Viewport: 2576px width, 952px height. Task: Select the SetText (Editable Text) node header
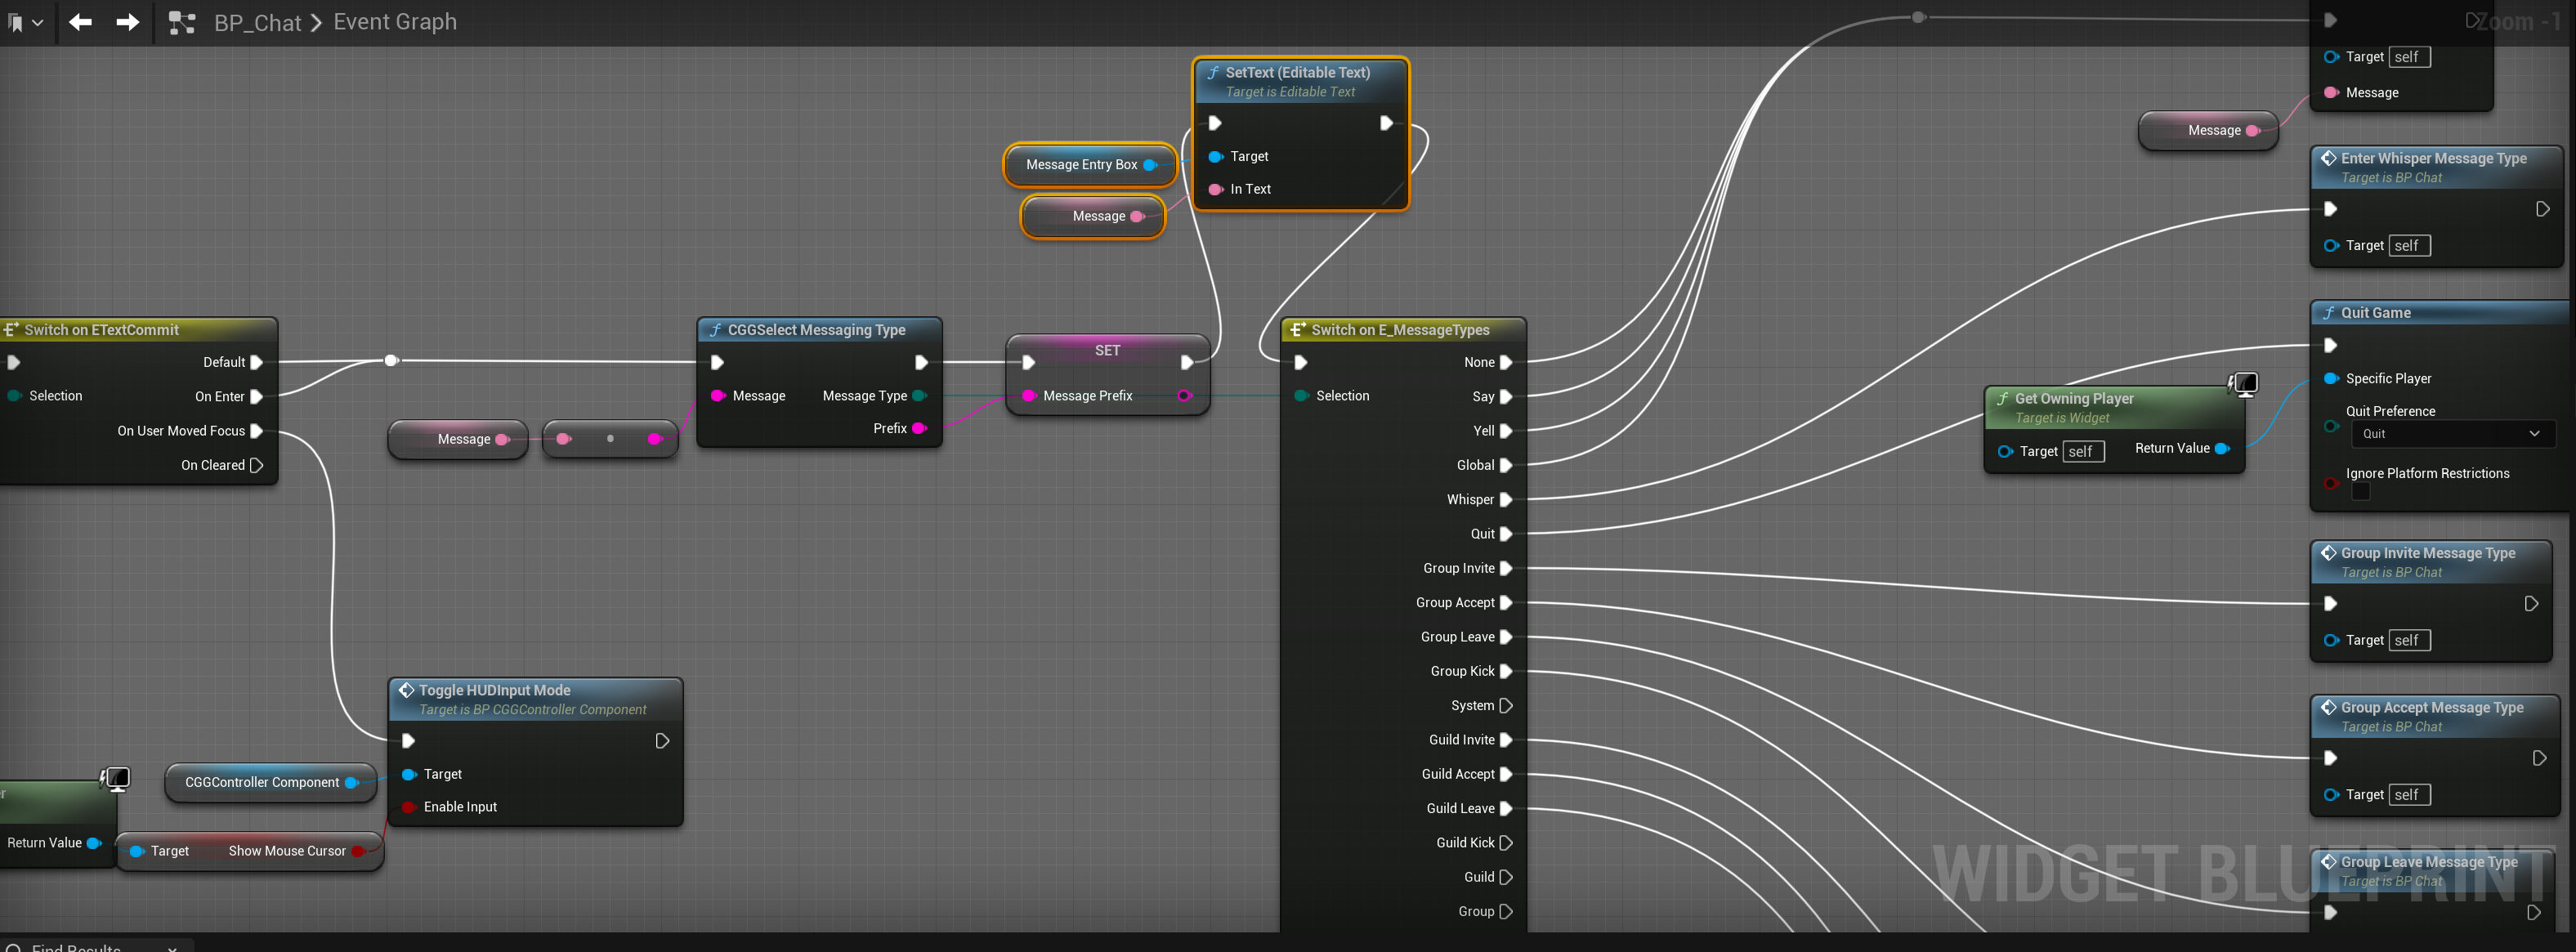pos(1297,73)
